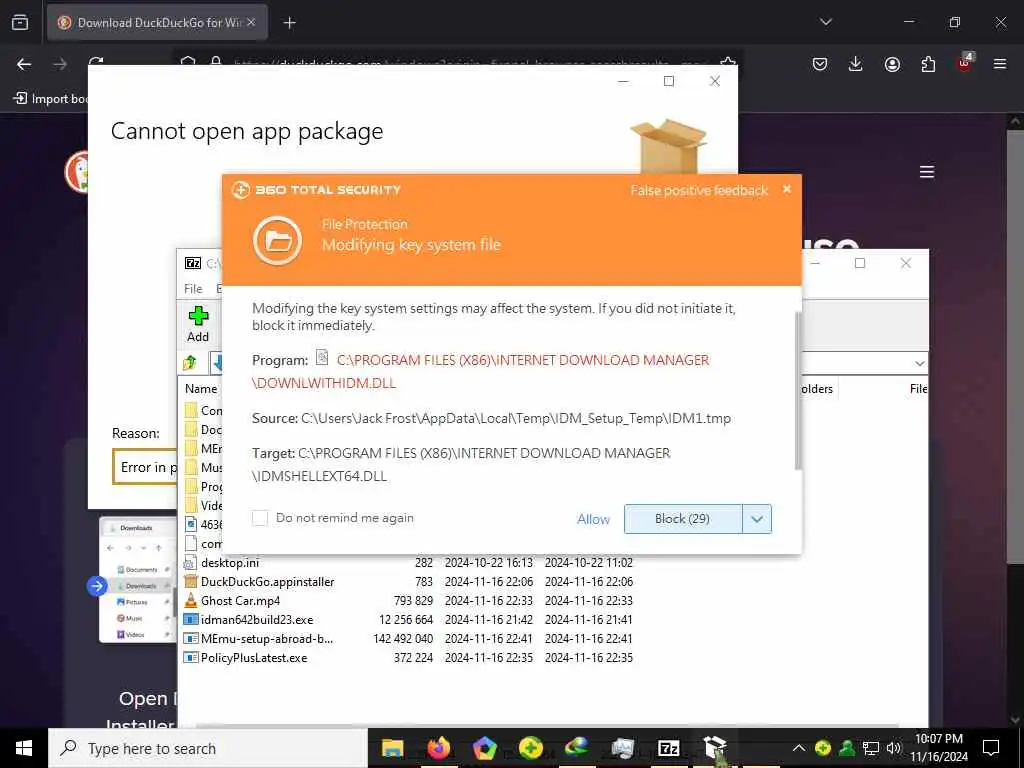Expand 7-Zip address path dropdown
This screenshot has height=768, width=1024.
coord(920,363)
